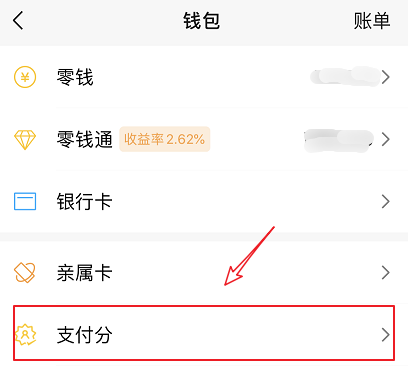Expand chevron on 支付分 row
The image size is (408, 368).
pyautogui.click(x=386, y=335)
